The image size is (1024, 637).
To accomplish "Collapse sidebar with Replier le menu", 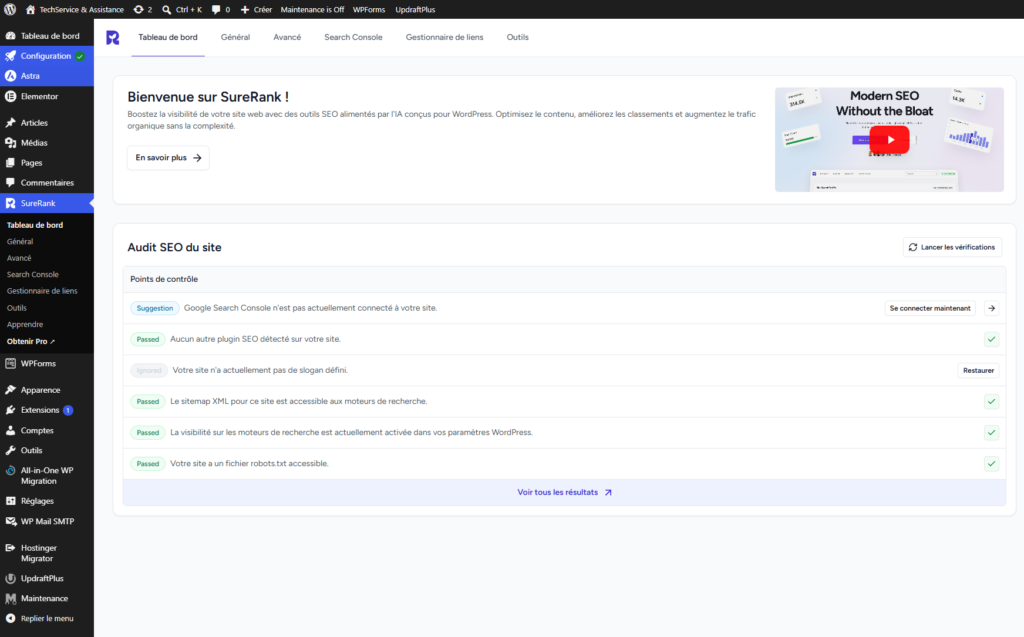I will pos(46,618).
